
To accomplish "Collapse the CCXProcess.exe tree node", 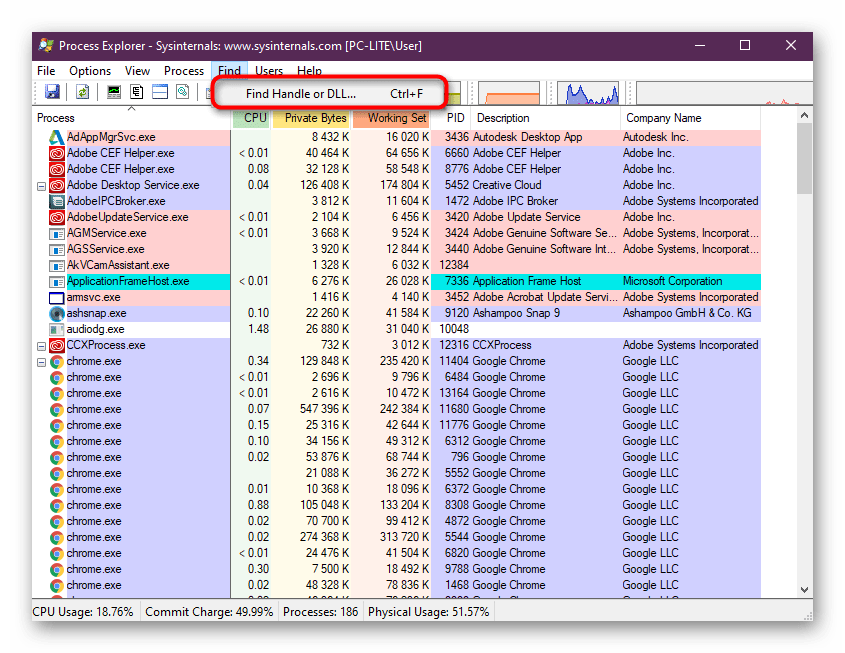I will point(41,346).
